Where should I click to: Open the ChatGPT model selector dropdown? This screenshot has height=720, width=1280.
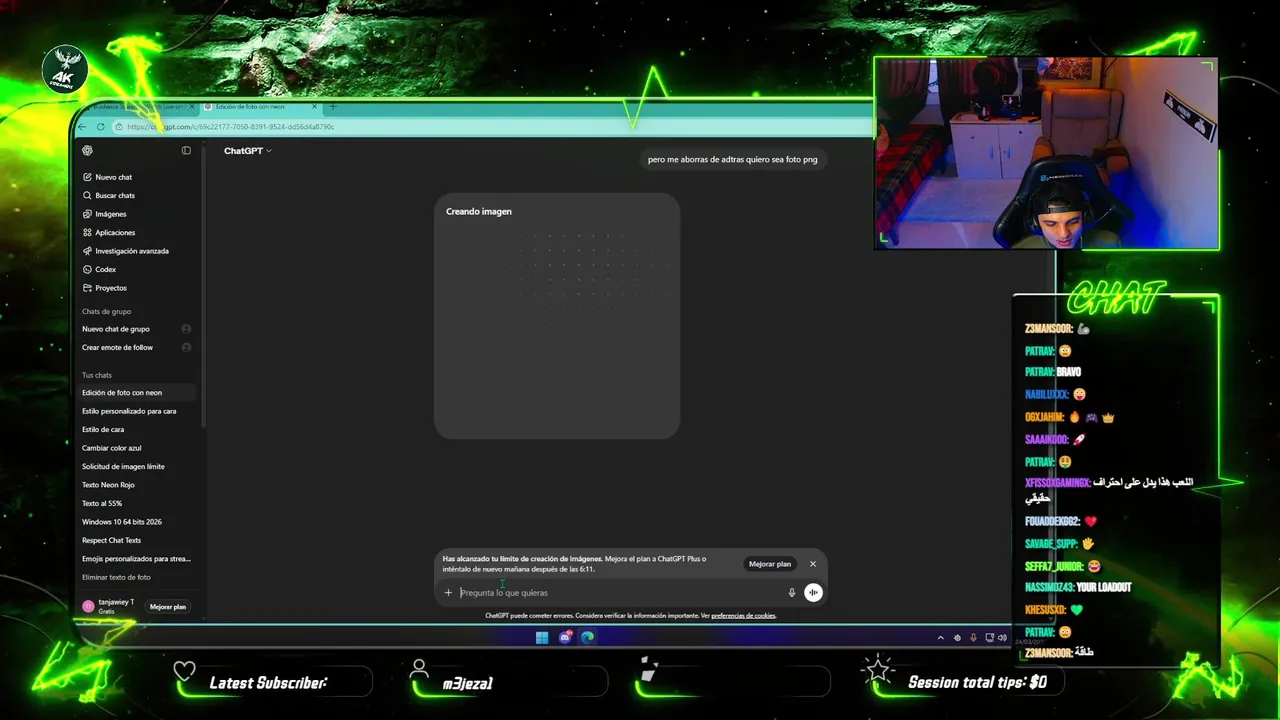[247, 151]
